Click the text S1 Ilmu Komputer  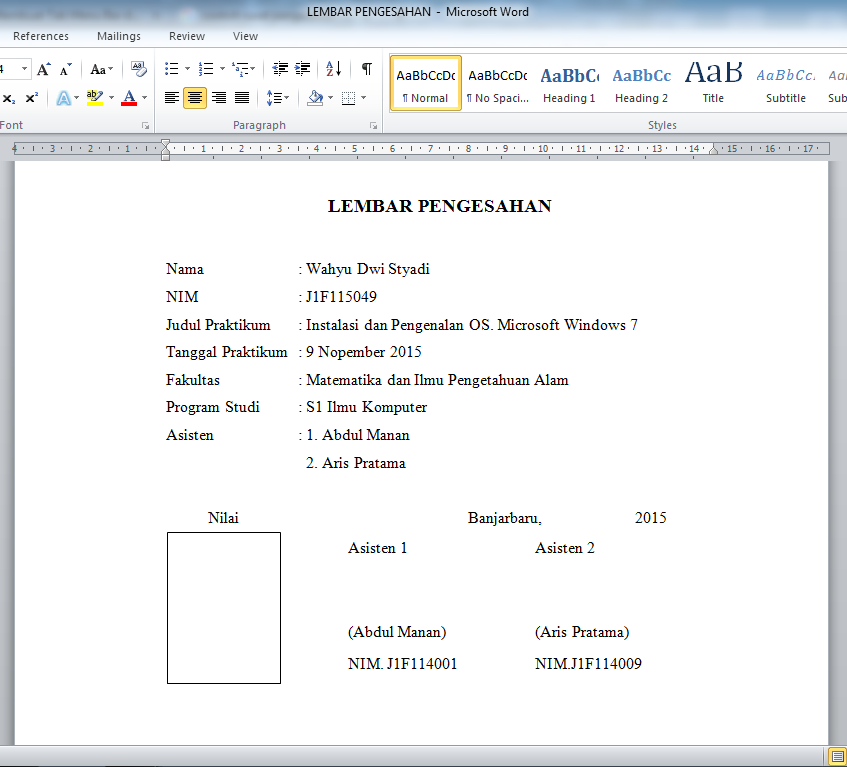click(x=366, y=407)
